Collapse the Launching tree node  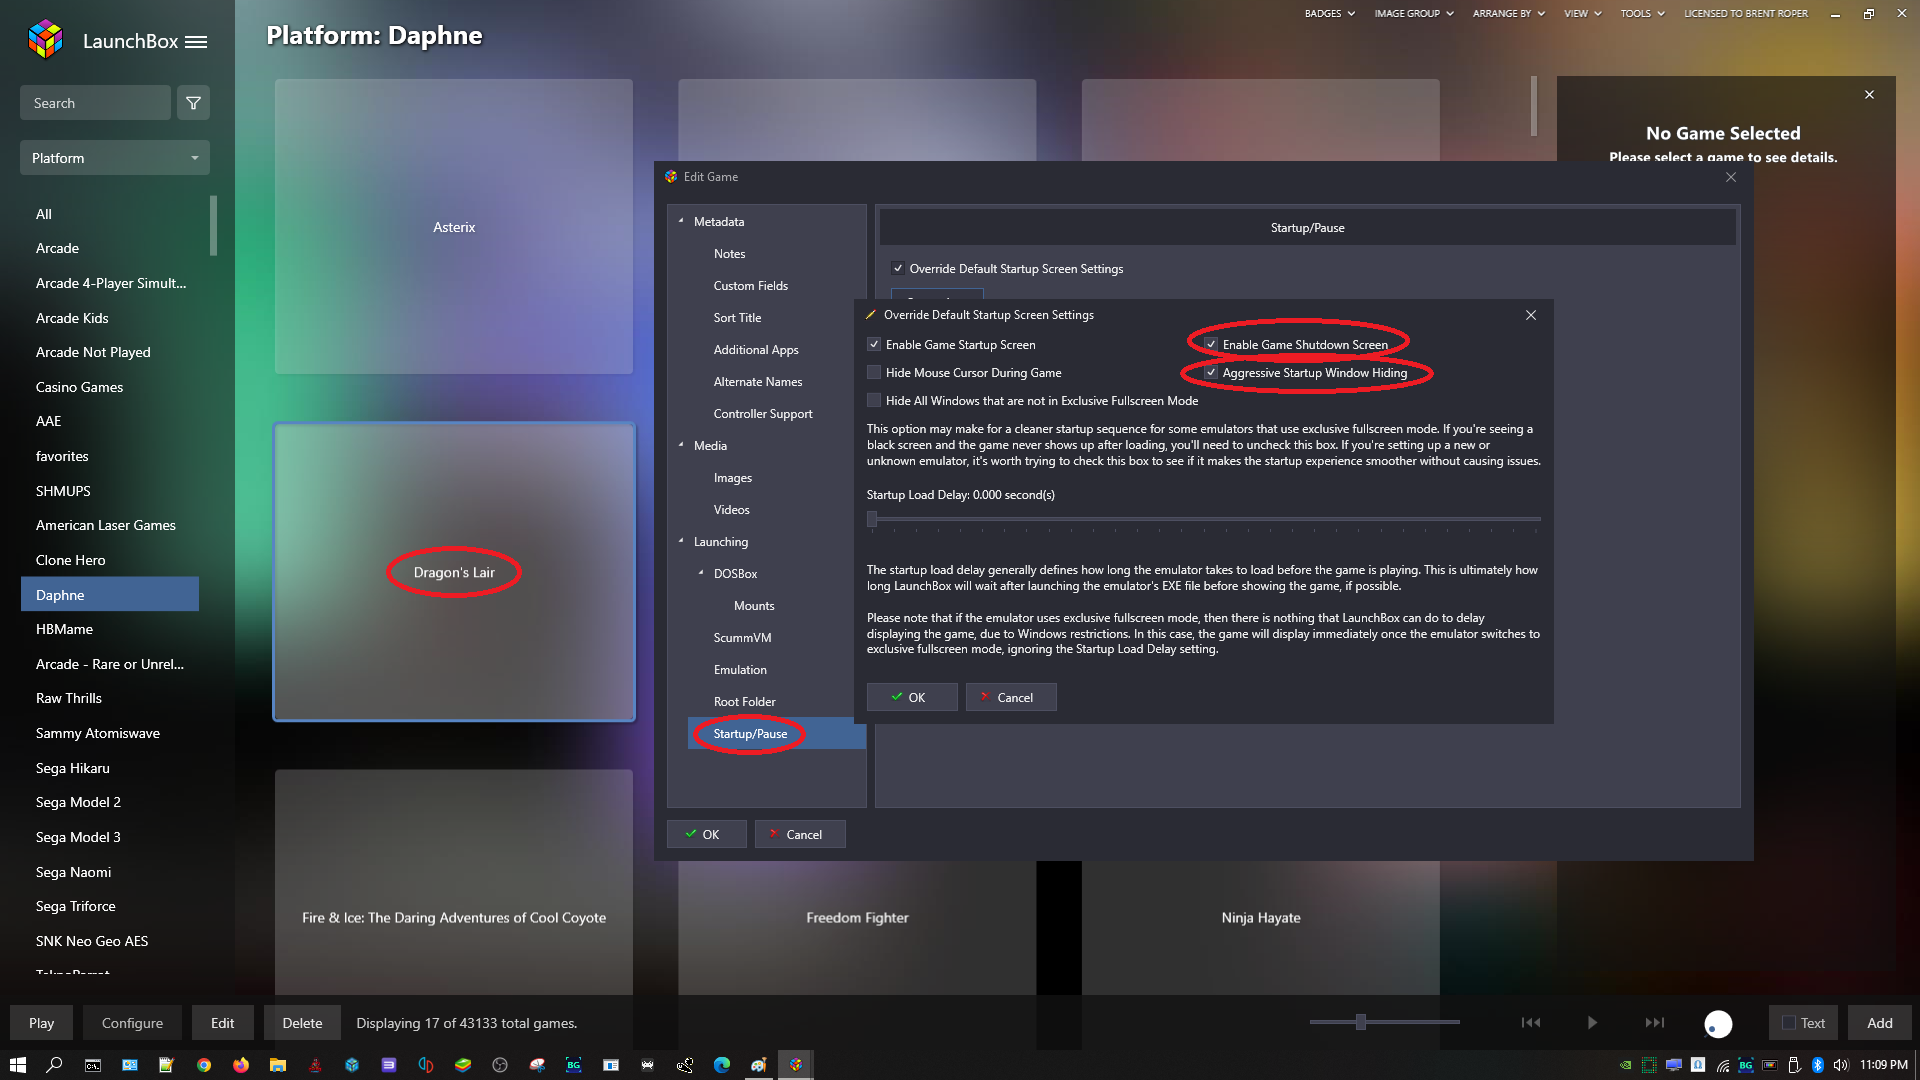[x=681, y=542]
